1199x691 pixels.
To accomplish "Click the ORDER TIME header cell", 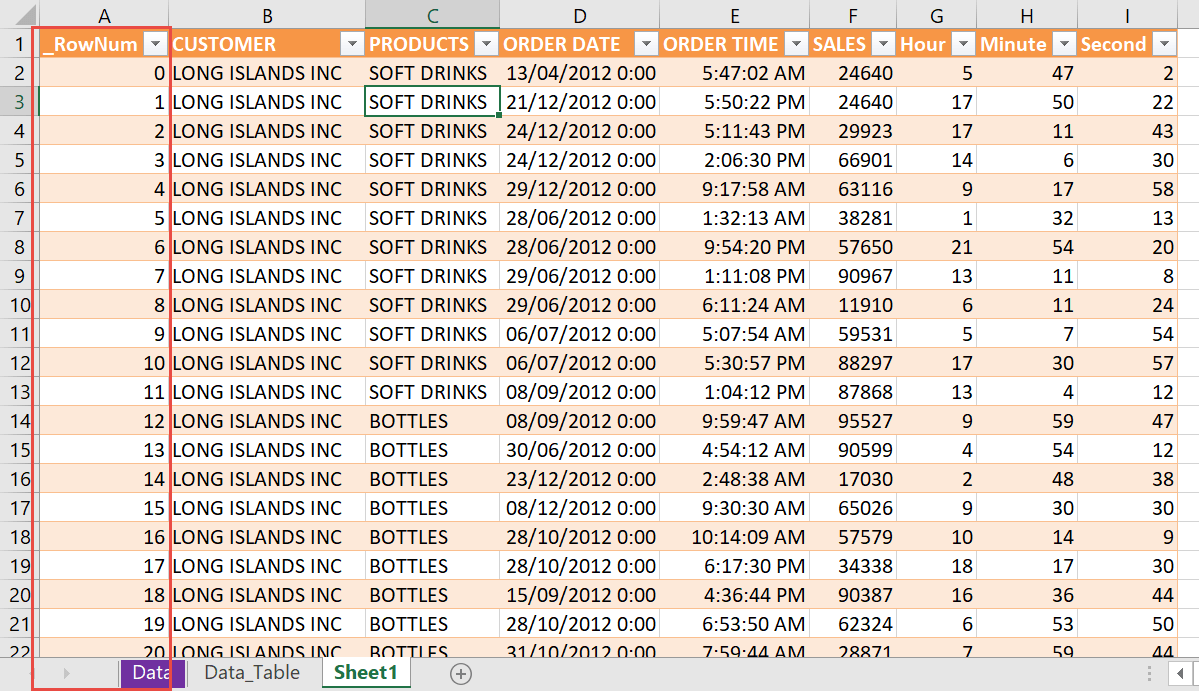I will pyautogui.click(x=734, y=44).
